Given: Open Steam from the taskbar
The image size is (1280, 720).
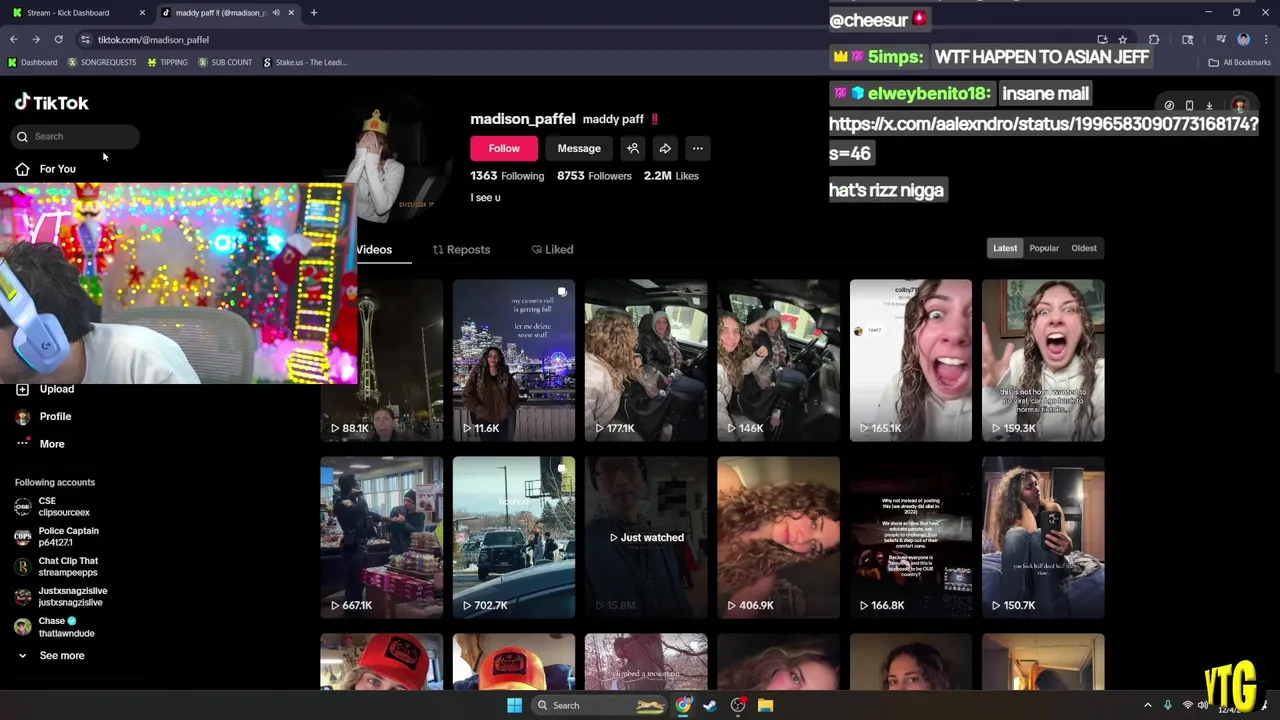Looking at the screenshot, I should [x=710, y=705].
